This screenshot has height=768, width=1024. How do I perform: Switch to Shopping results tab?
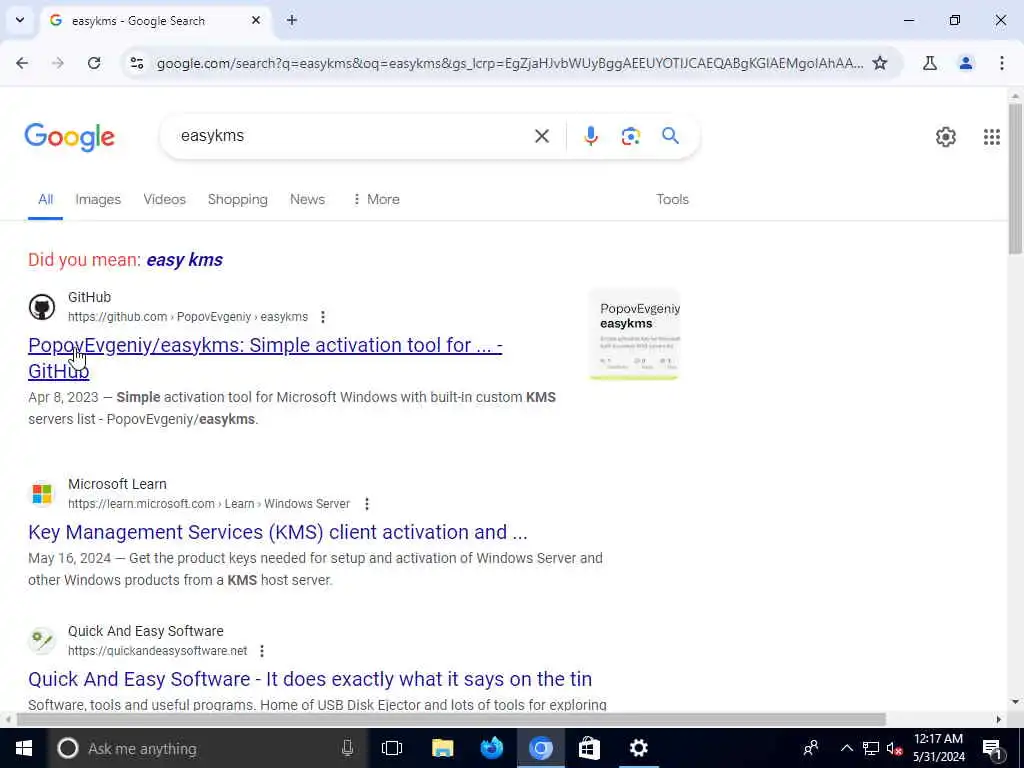(238, 199)
